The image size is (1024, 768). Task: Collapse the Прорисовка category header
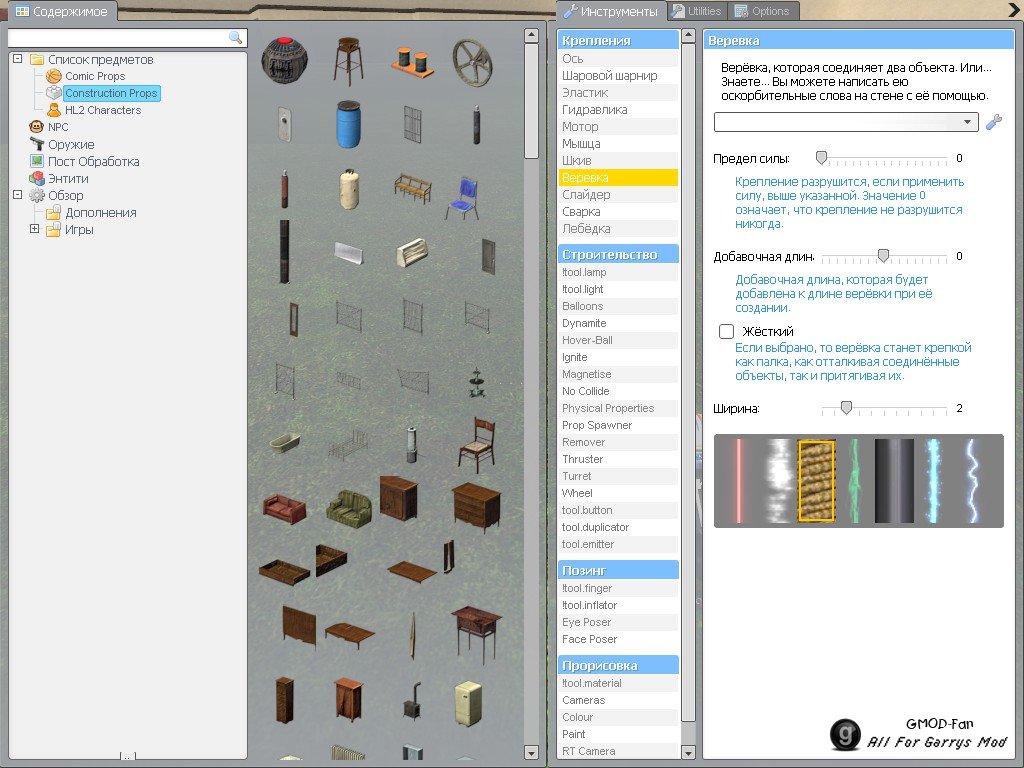pos(618,665)
